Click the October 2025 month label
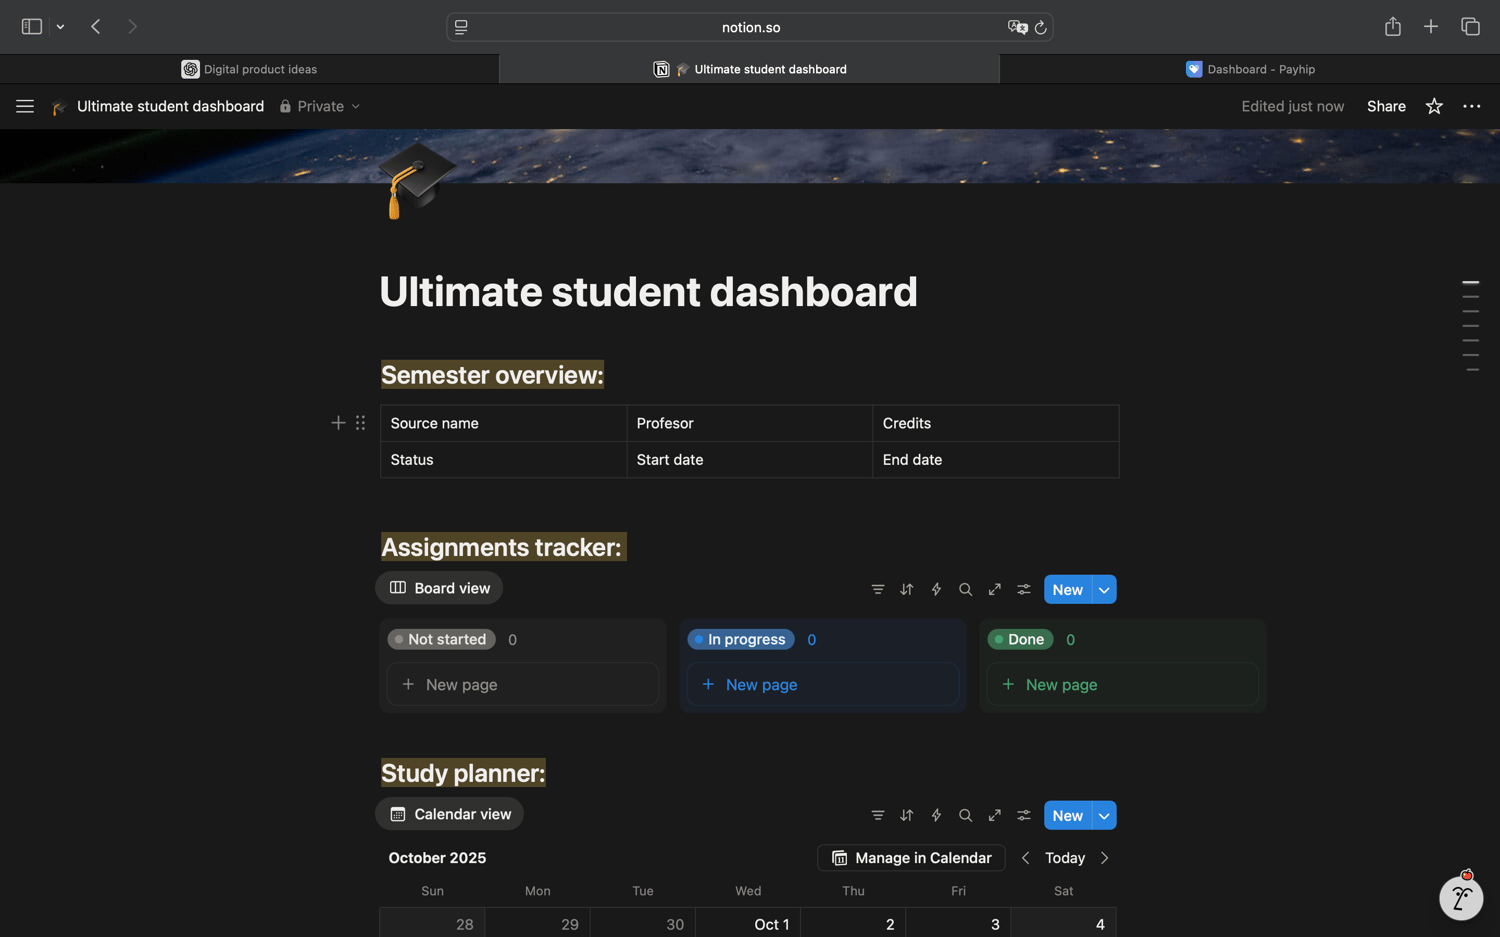This screenshot has height=937, width=1500. point(437,858)
